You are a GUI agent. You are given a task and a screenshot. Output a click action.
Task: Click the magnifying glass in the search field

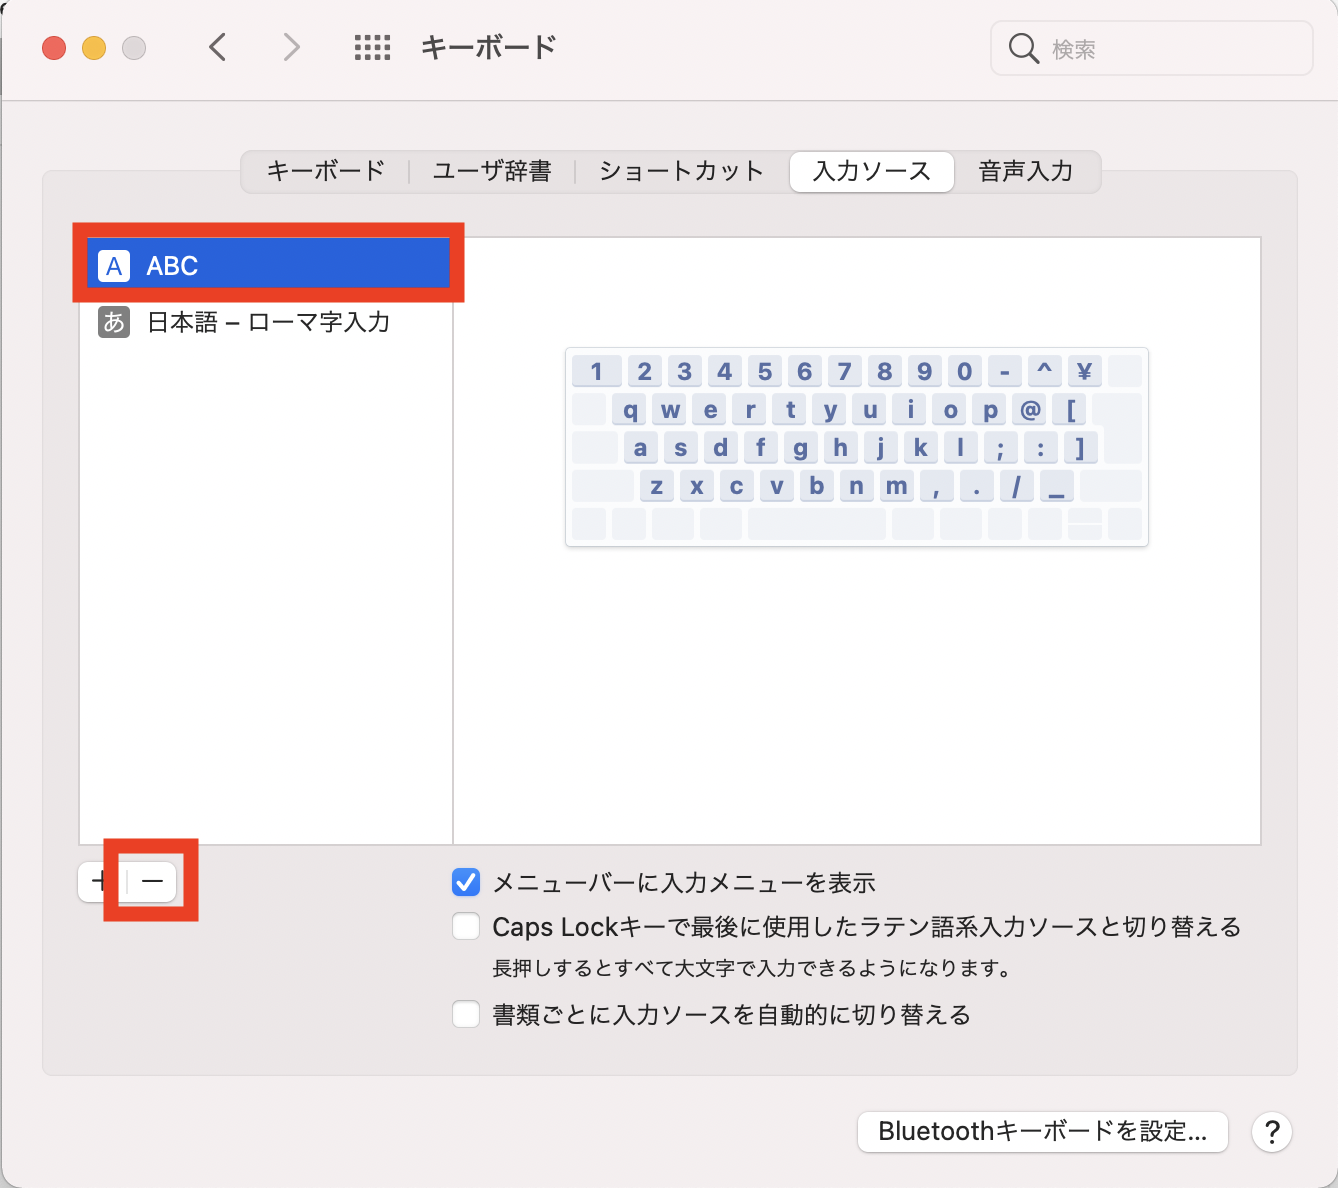point(1023,47)
